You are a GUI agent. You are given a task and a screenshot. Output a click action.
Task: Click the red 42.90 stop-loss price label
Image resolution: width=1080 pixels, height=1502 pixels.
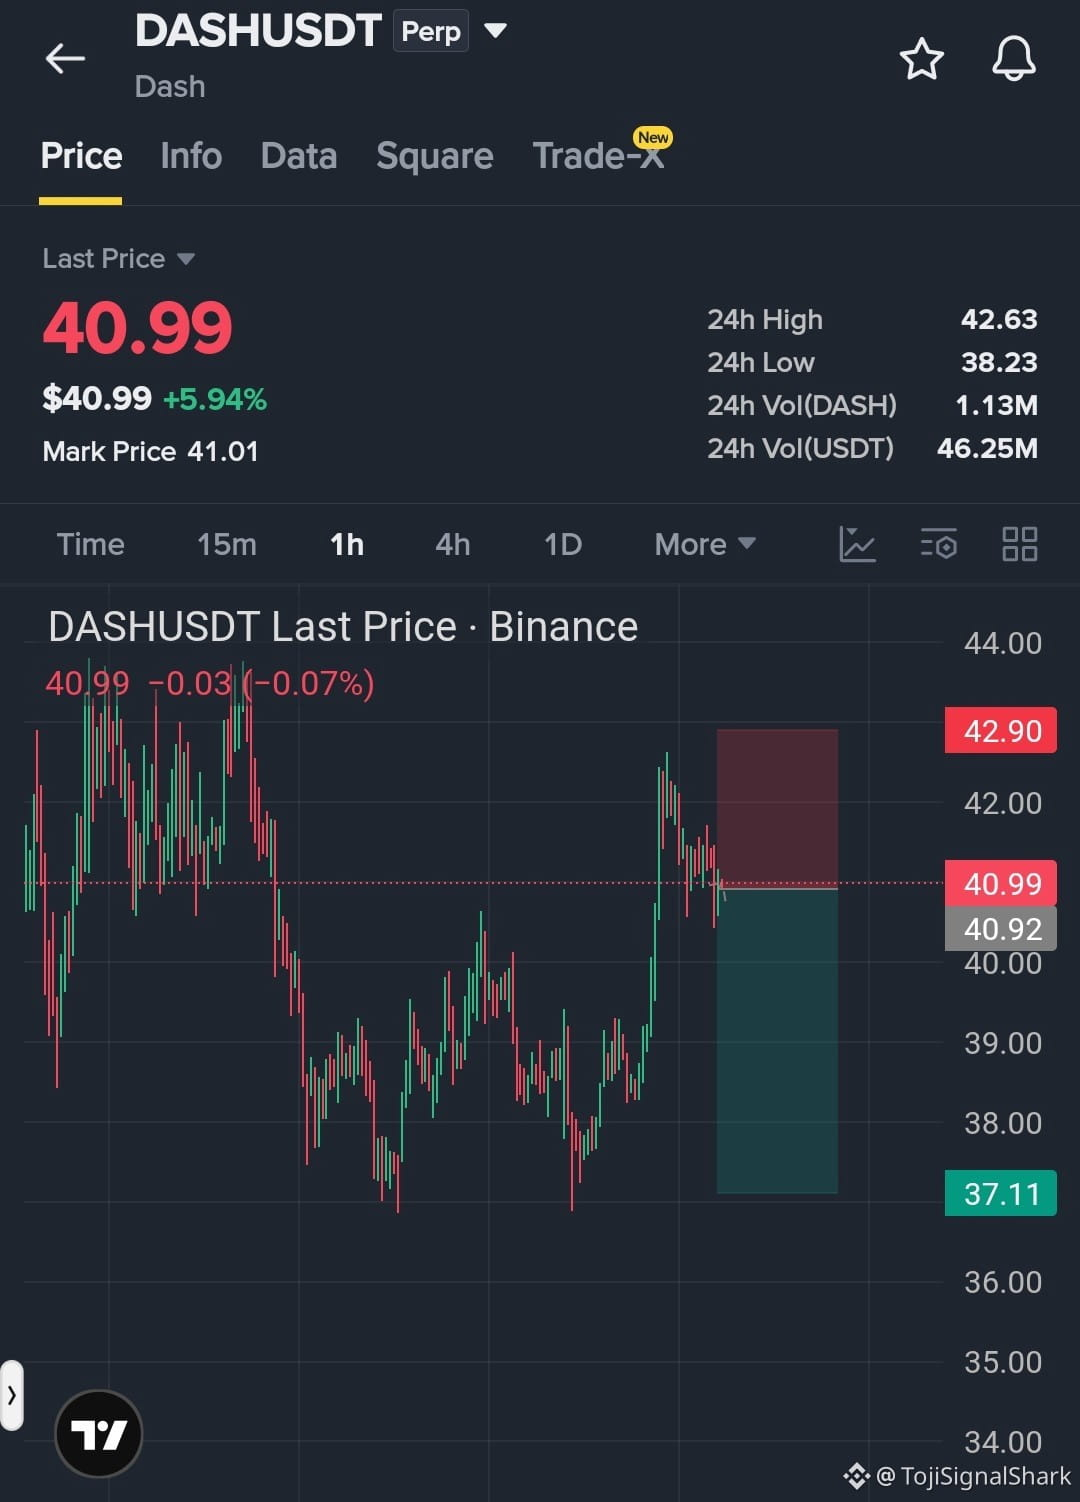(x=1000, y=730)
